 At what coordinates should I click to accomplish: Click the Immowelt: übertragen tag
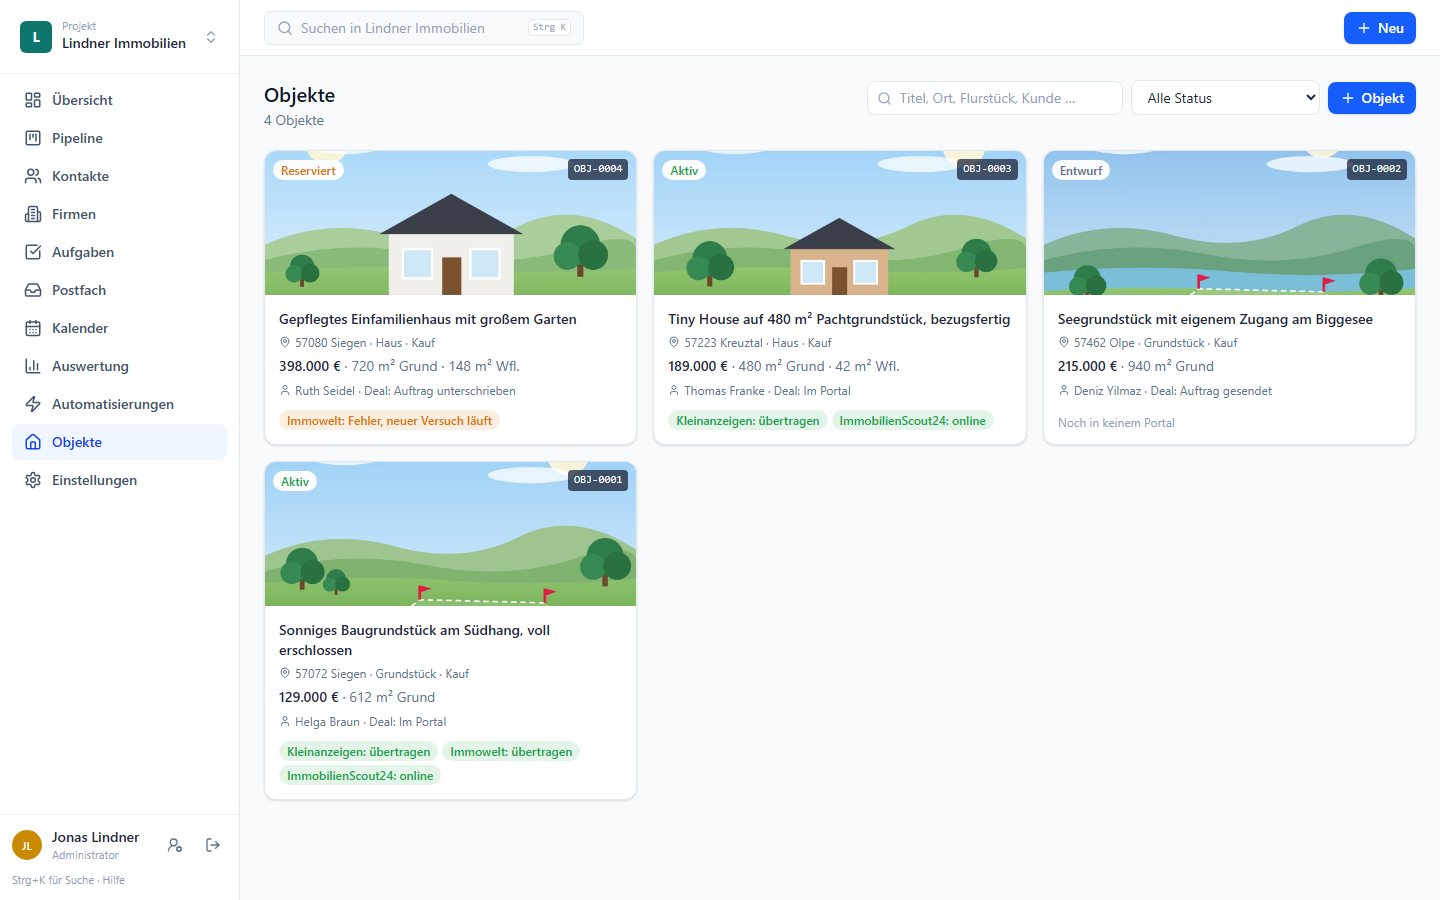pos(511,752)
